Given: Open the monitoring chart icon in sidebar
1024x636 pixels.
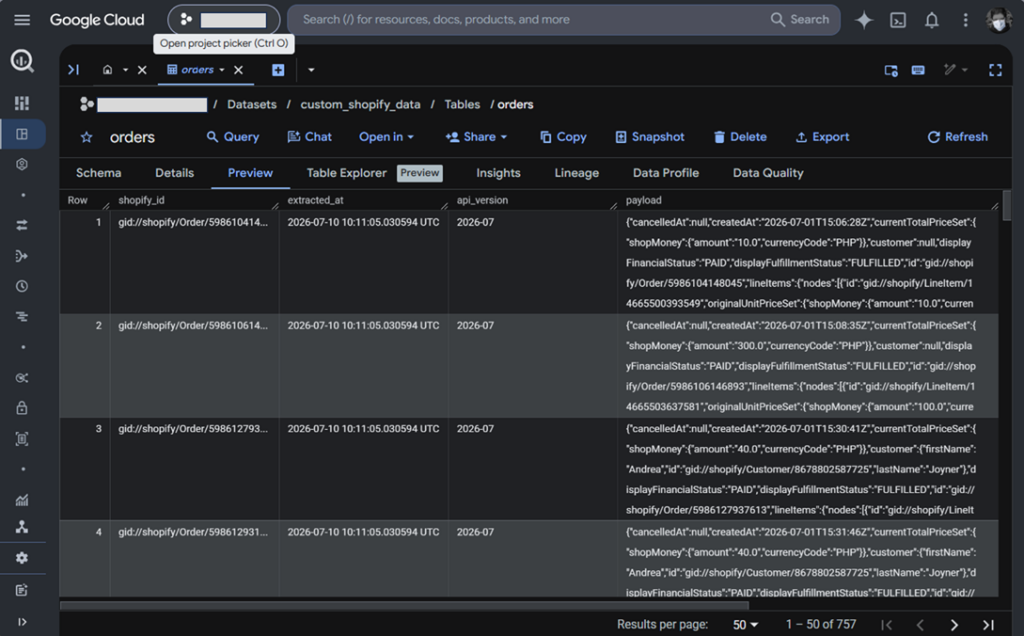Looking at the screenshot, I should pyautogui.click(x=22, y=500).
